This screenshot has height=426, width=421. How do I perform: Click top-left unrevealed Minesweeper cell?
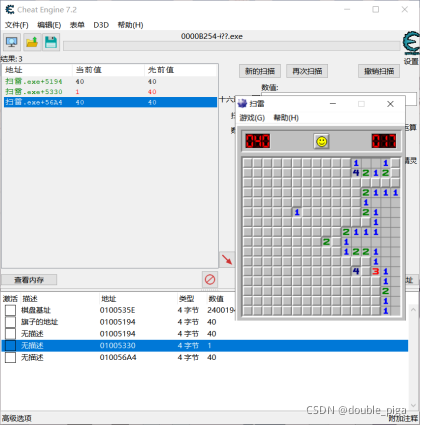247,163
